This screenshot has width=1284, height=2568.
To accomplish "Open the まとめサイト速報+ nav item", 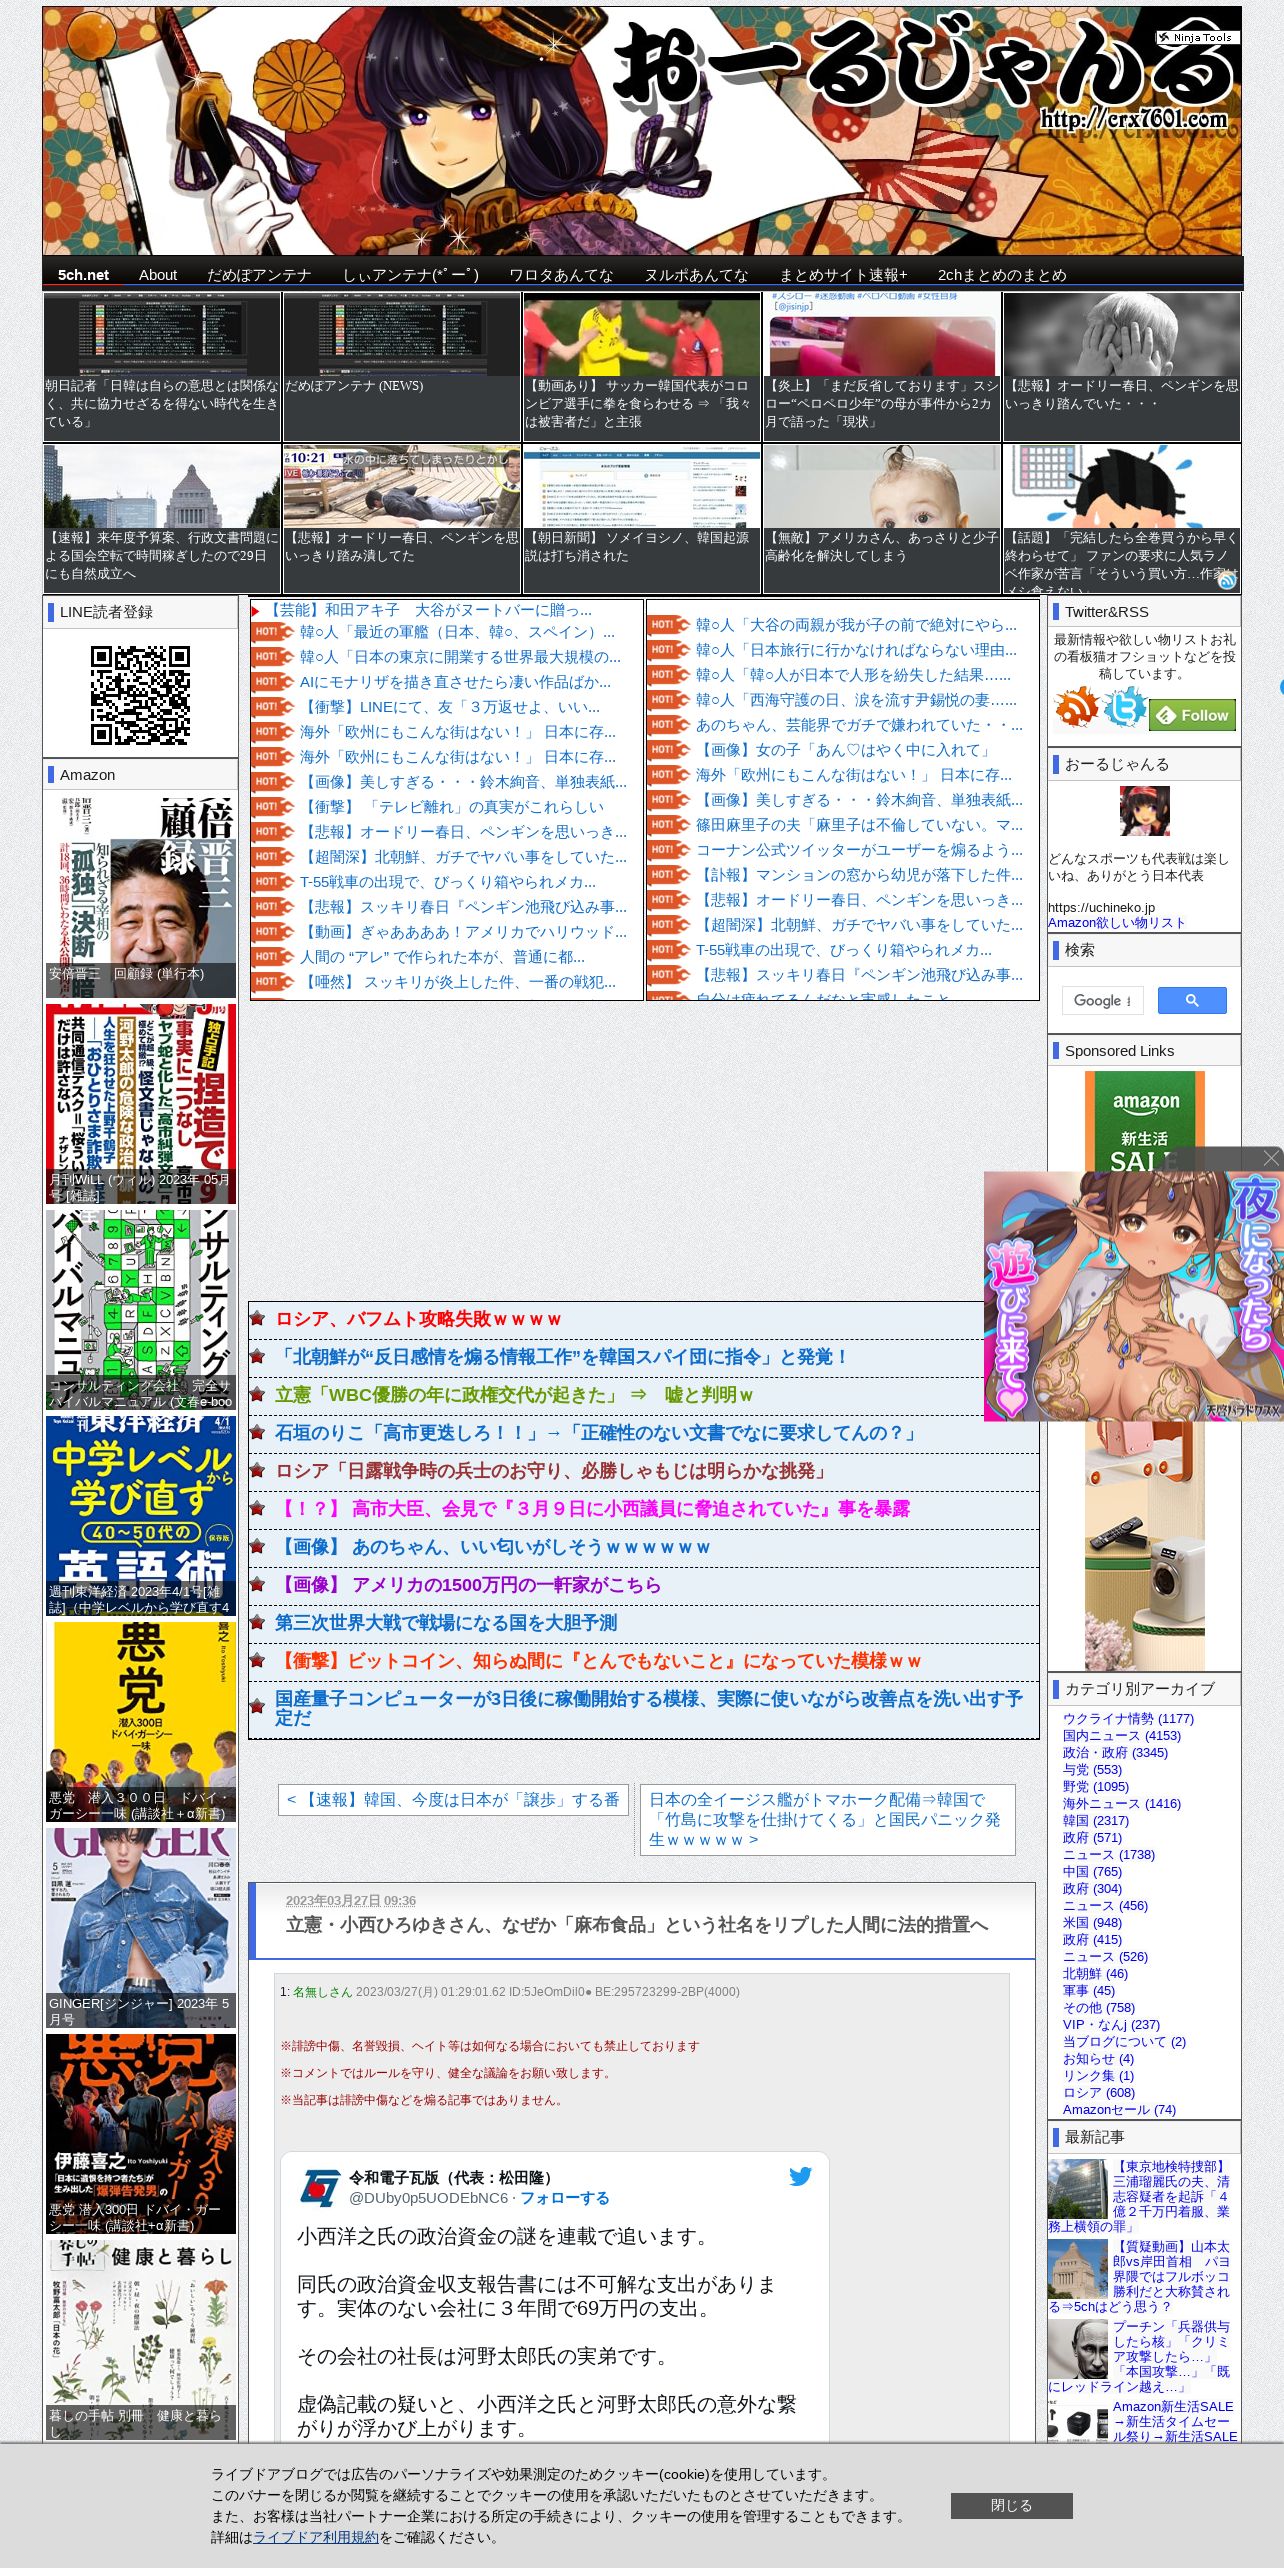I will click(x=843, y=275).
